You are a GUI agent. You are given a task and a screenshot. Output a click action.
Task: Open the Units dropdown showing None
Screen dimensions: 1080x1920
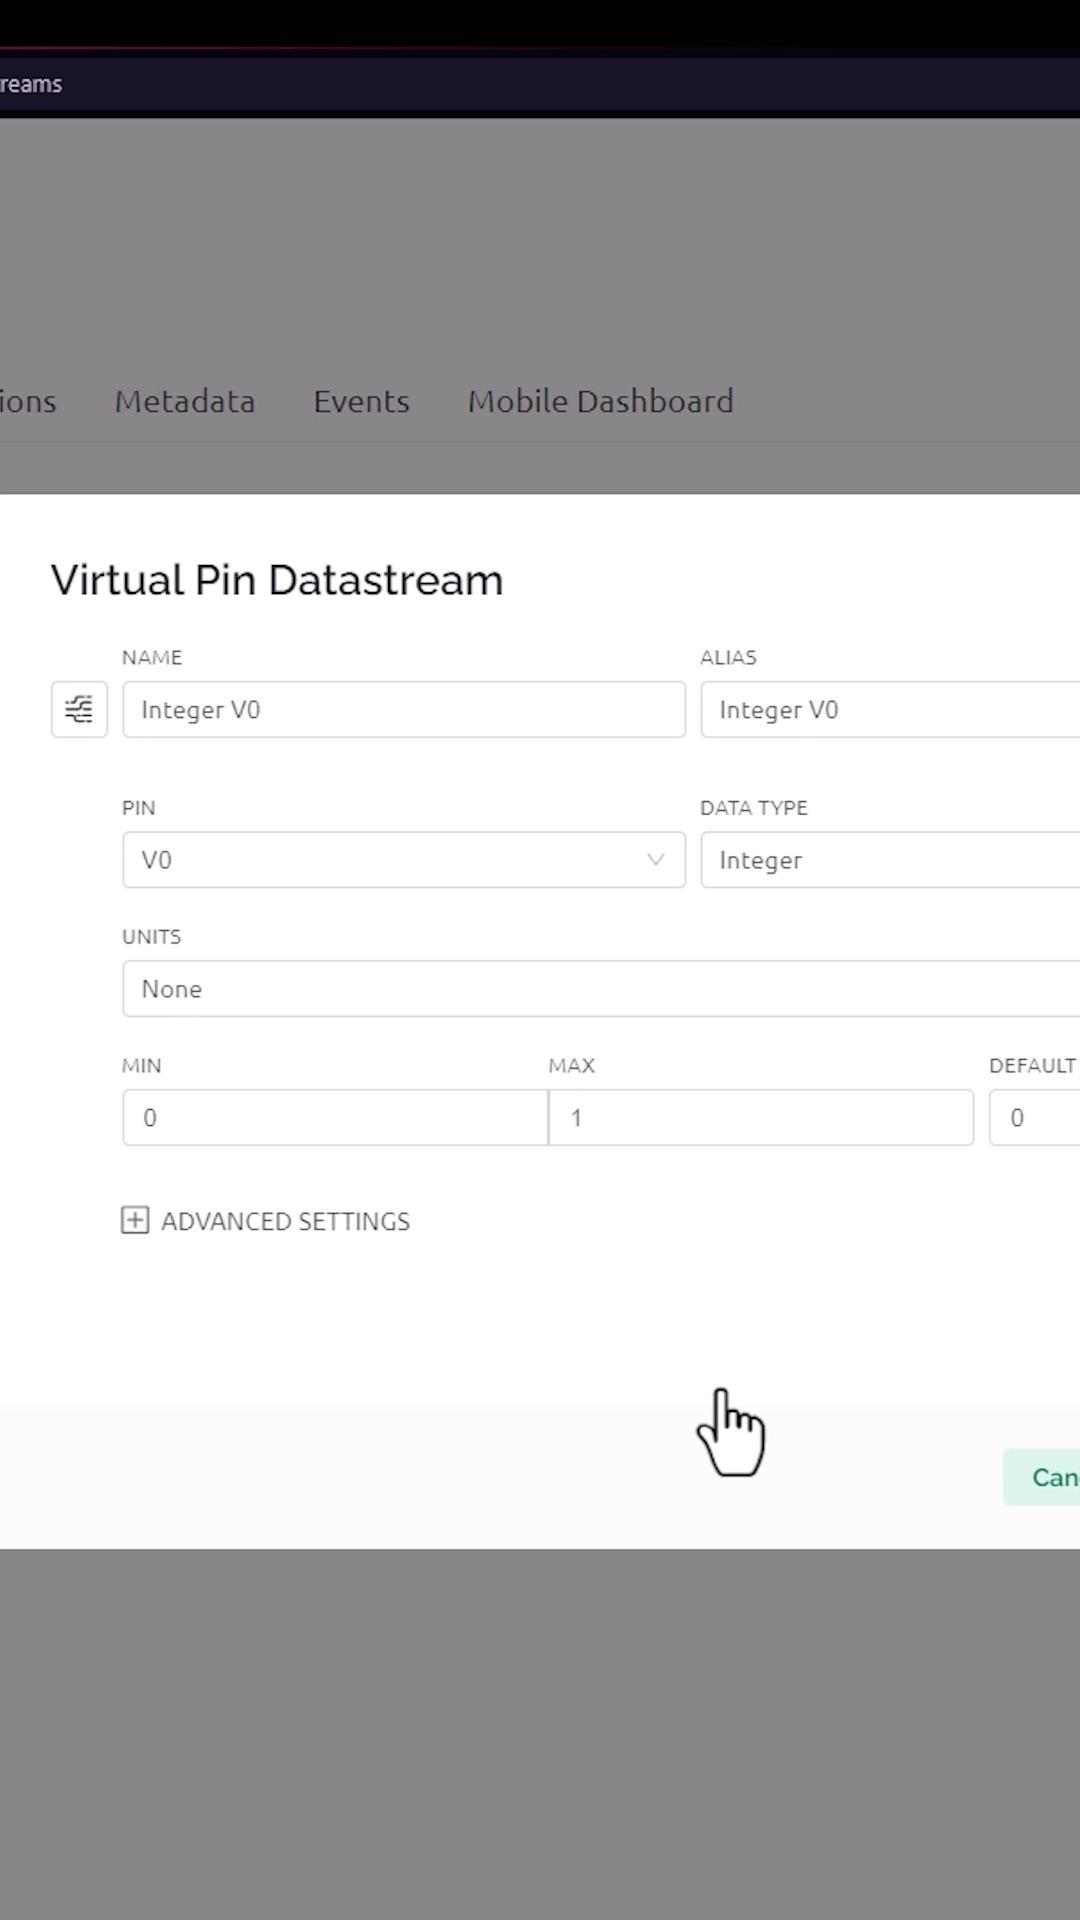point(601,989)
